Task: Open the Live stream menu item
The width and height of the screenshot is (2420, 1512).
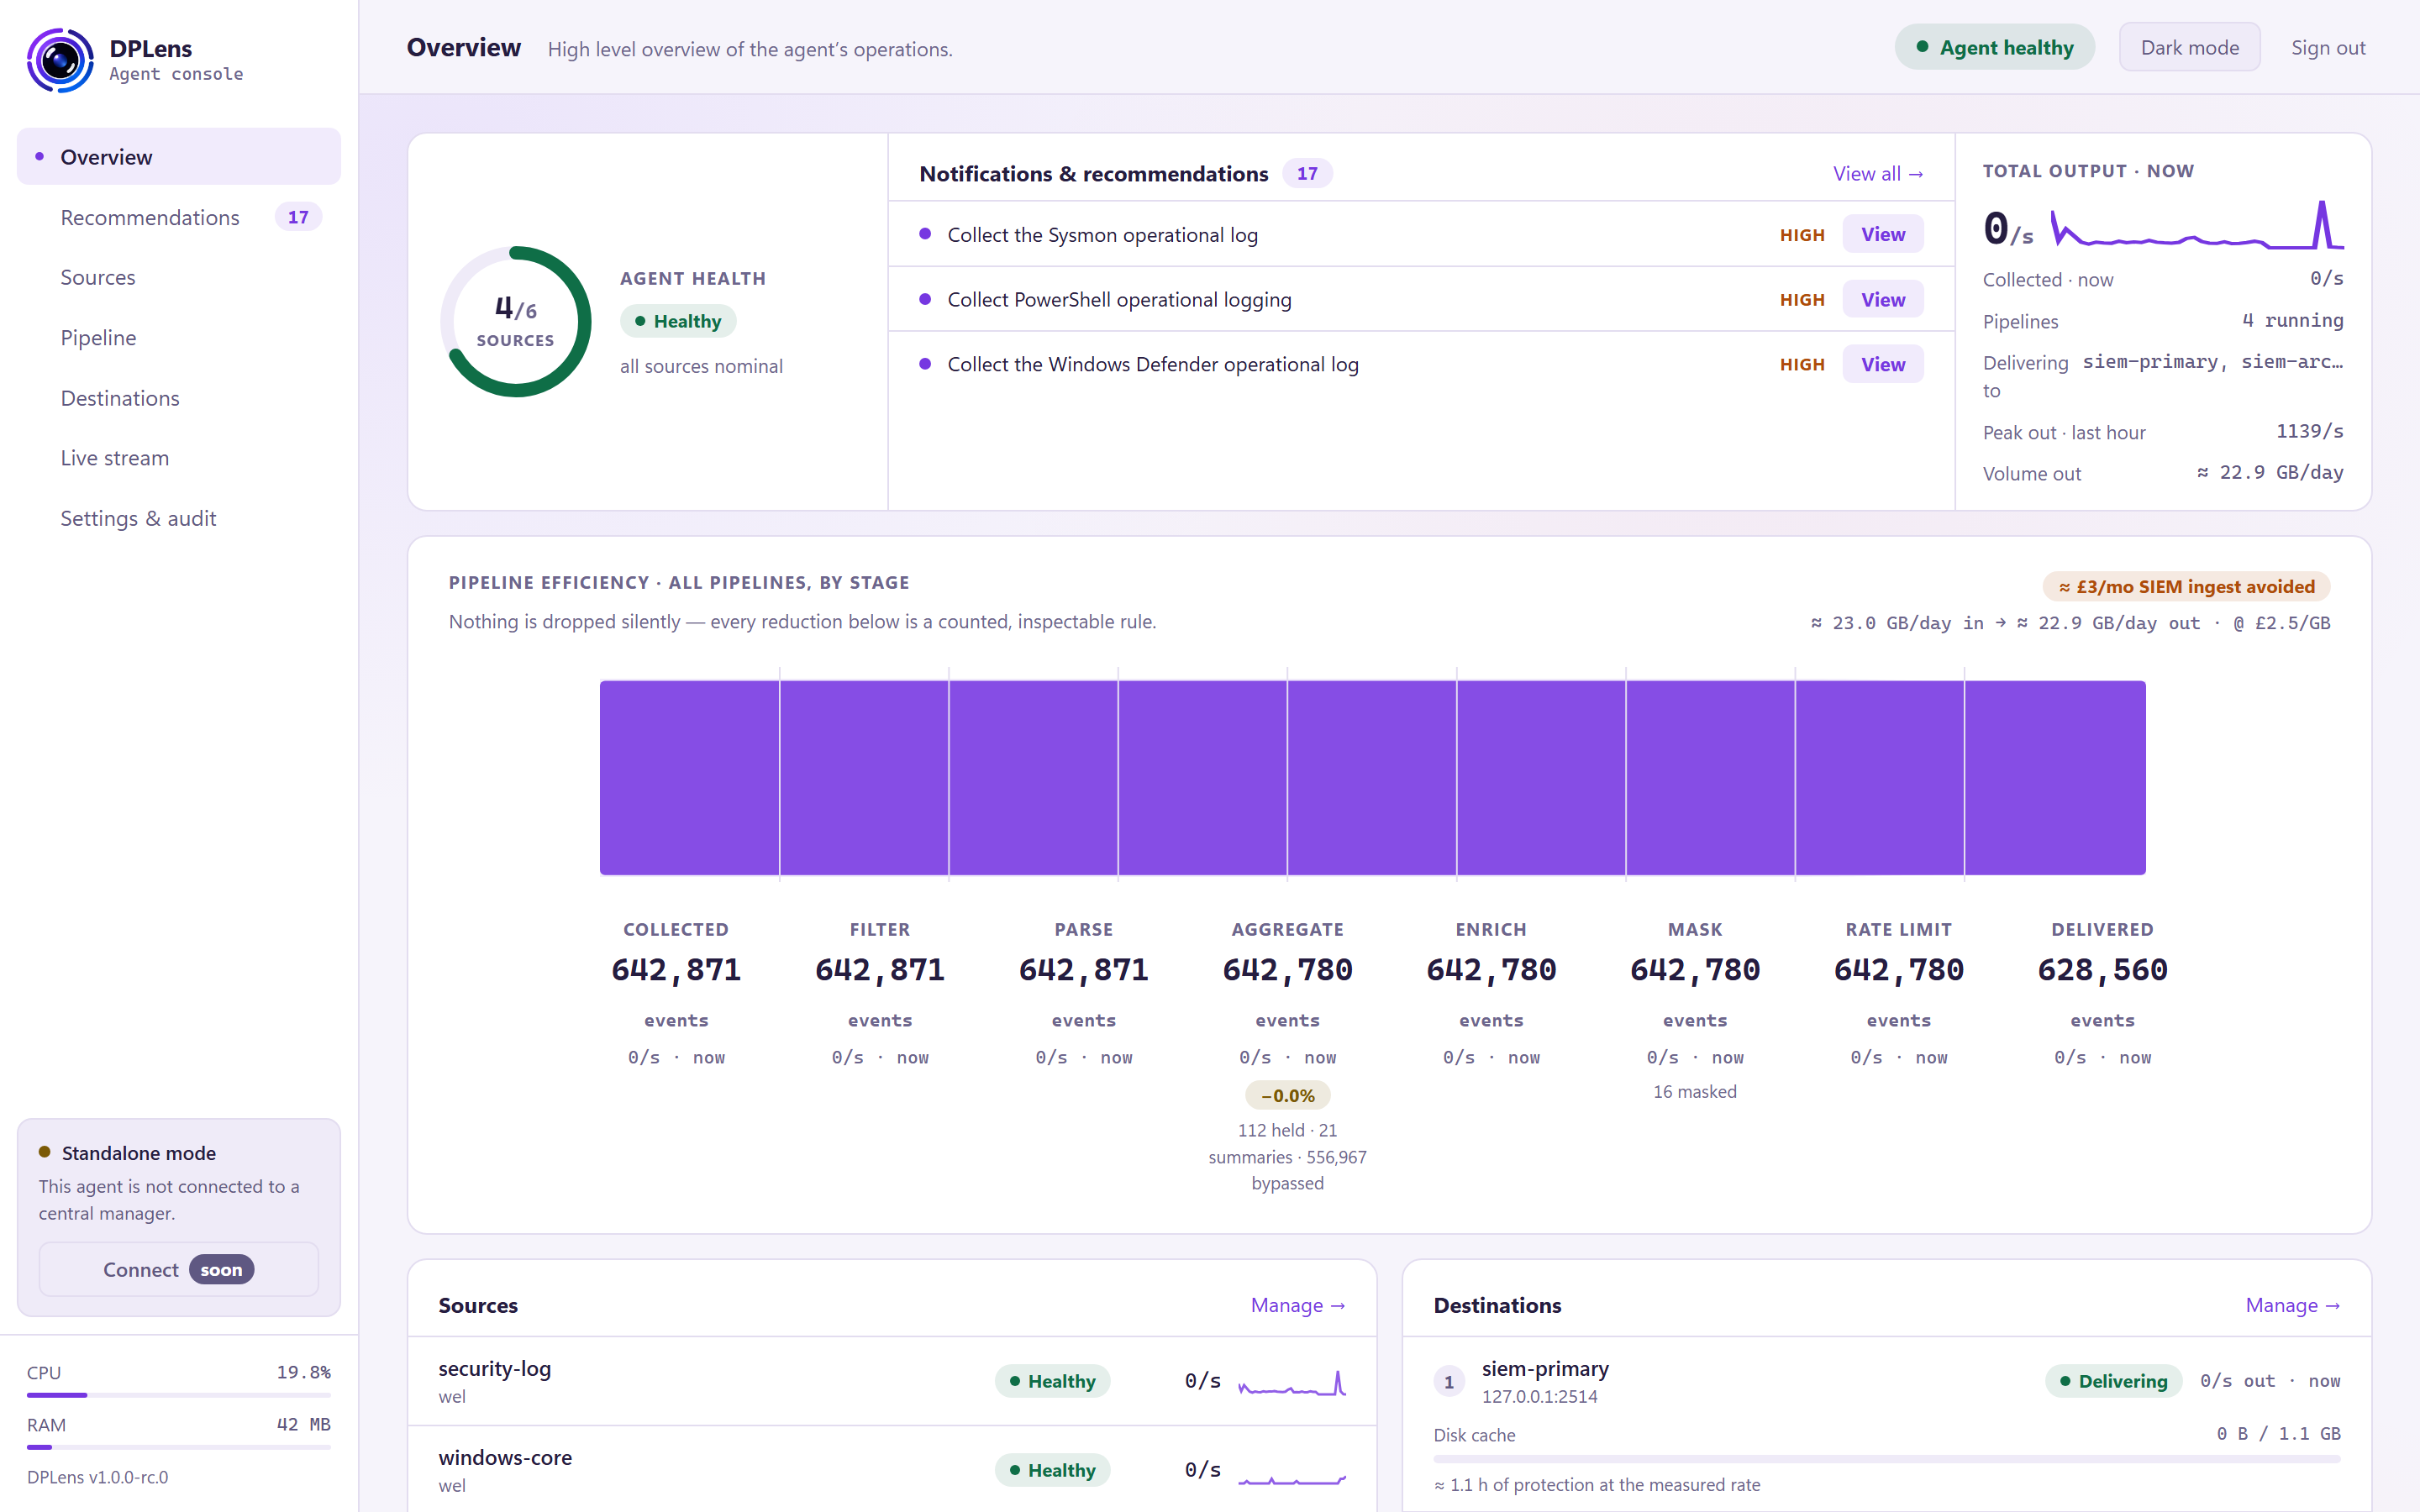Action: click(x=115, y=458)
